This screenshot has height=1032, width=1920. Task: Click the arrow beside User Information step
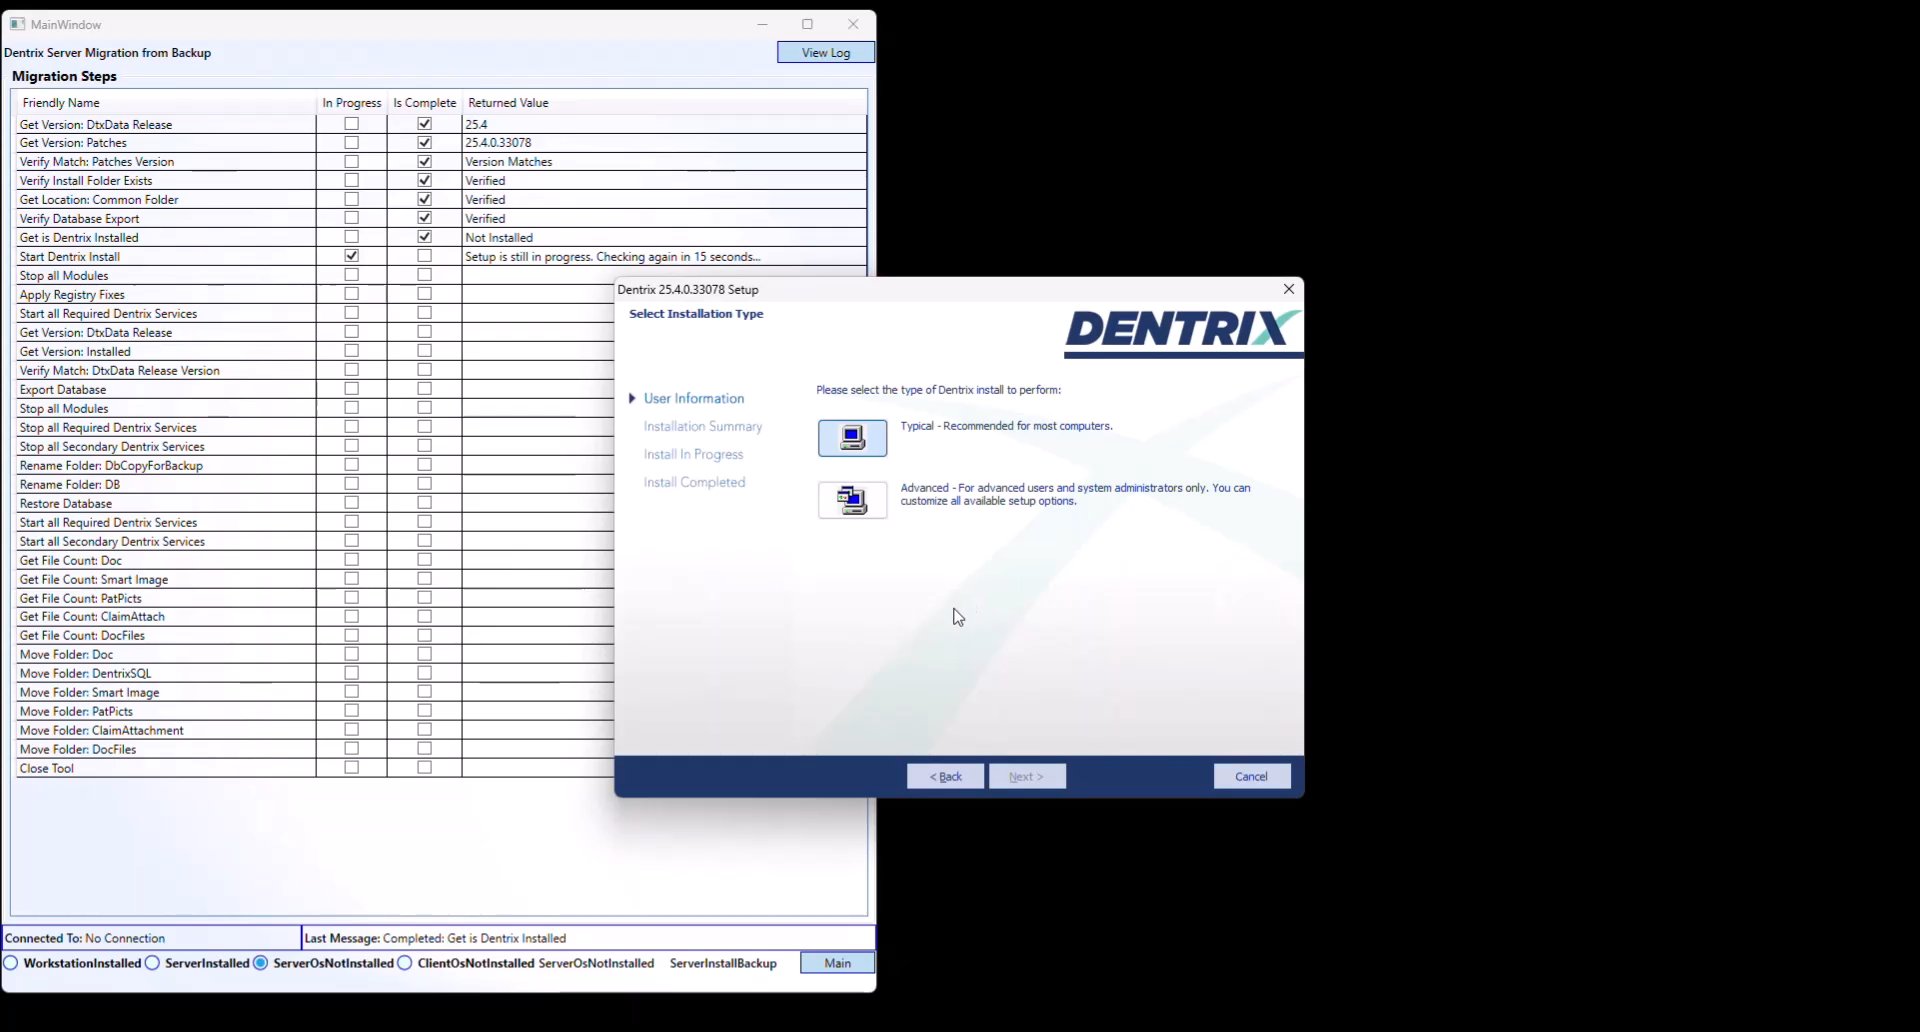(x=632, y=398)
